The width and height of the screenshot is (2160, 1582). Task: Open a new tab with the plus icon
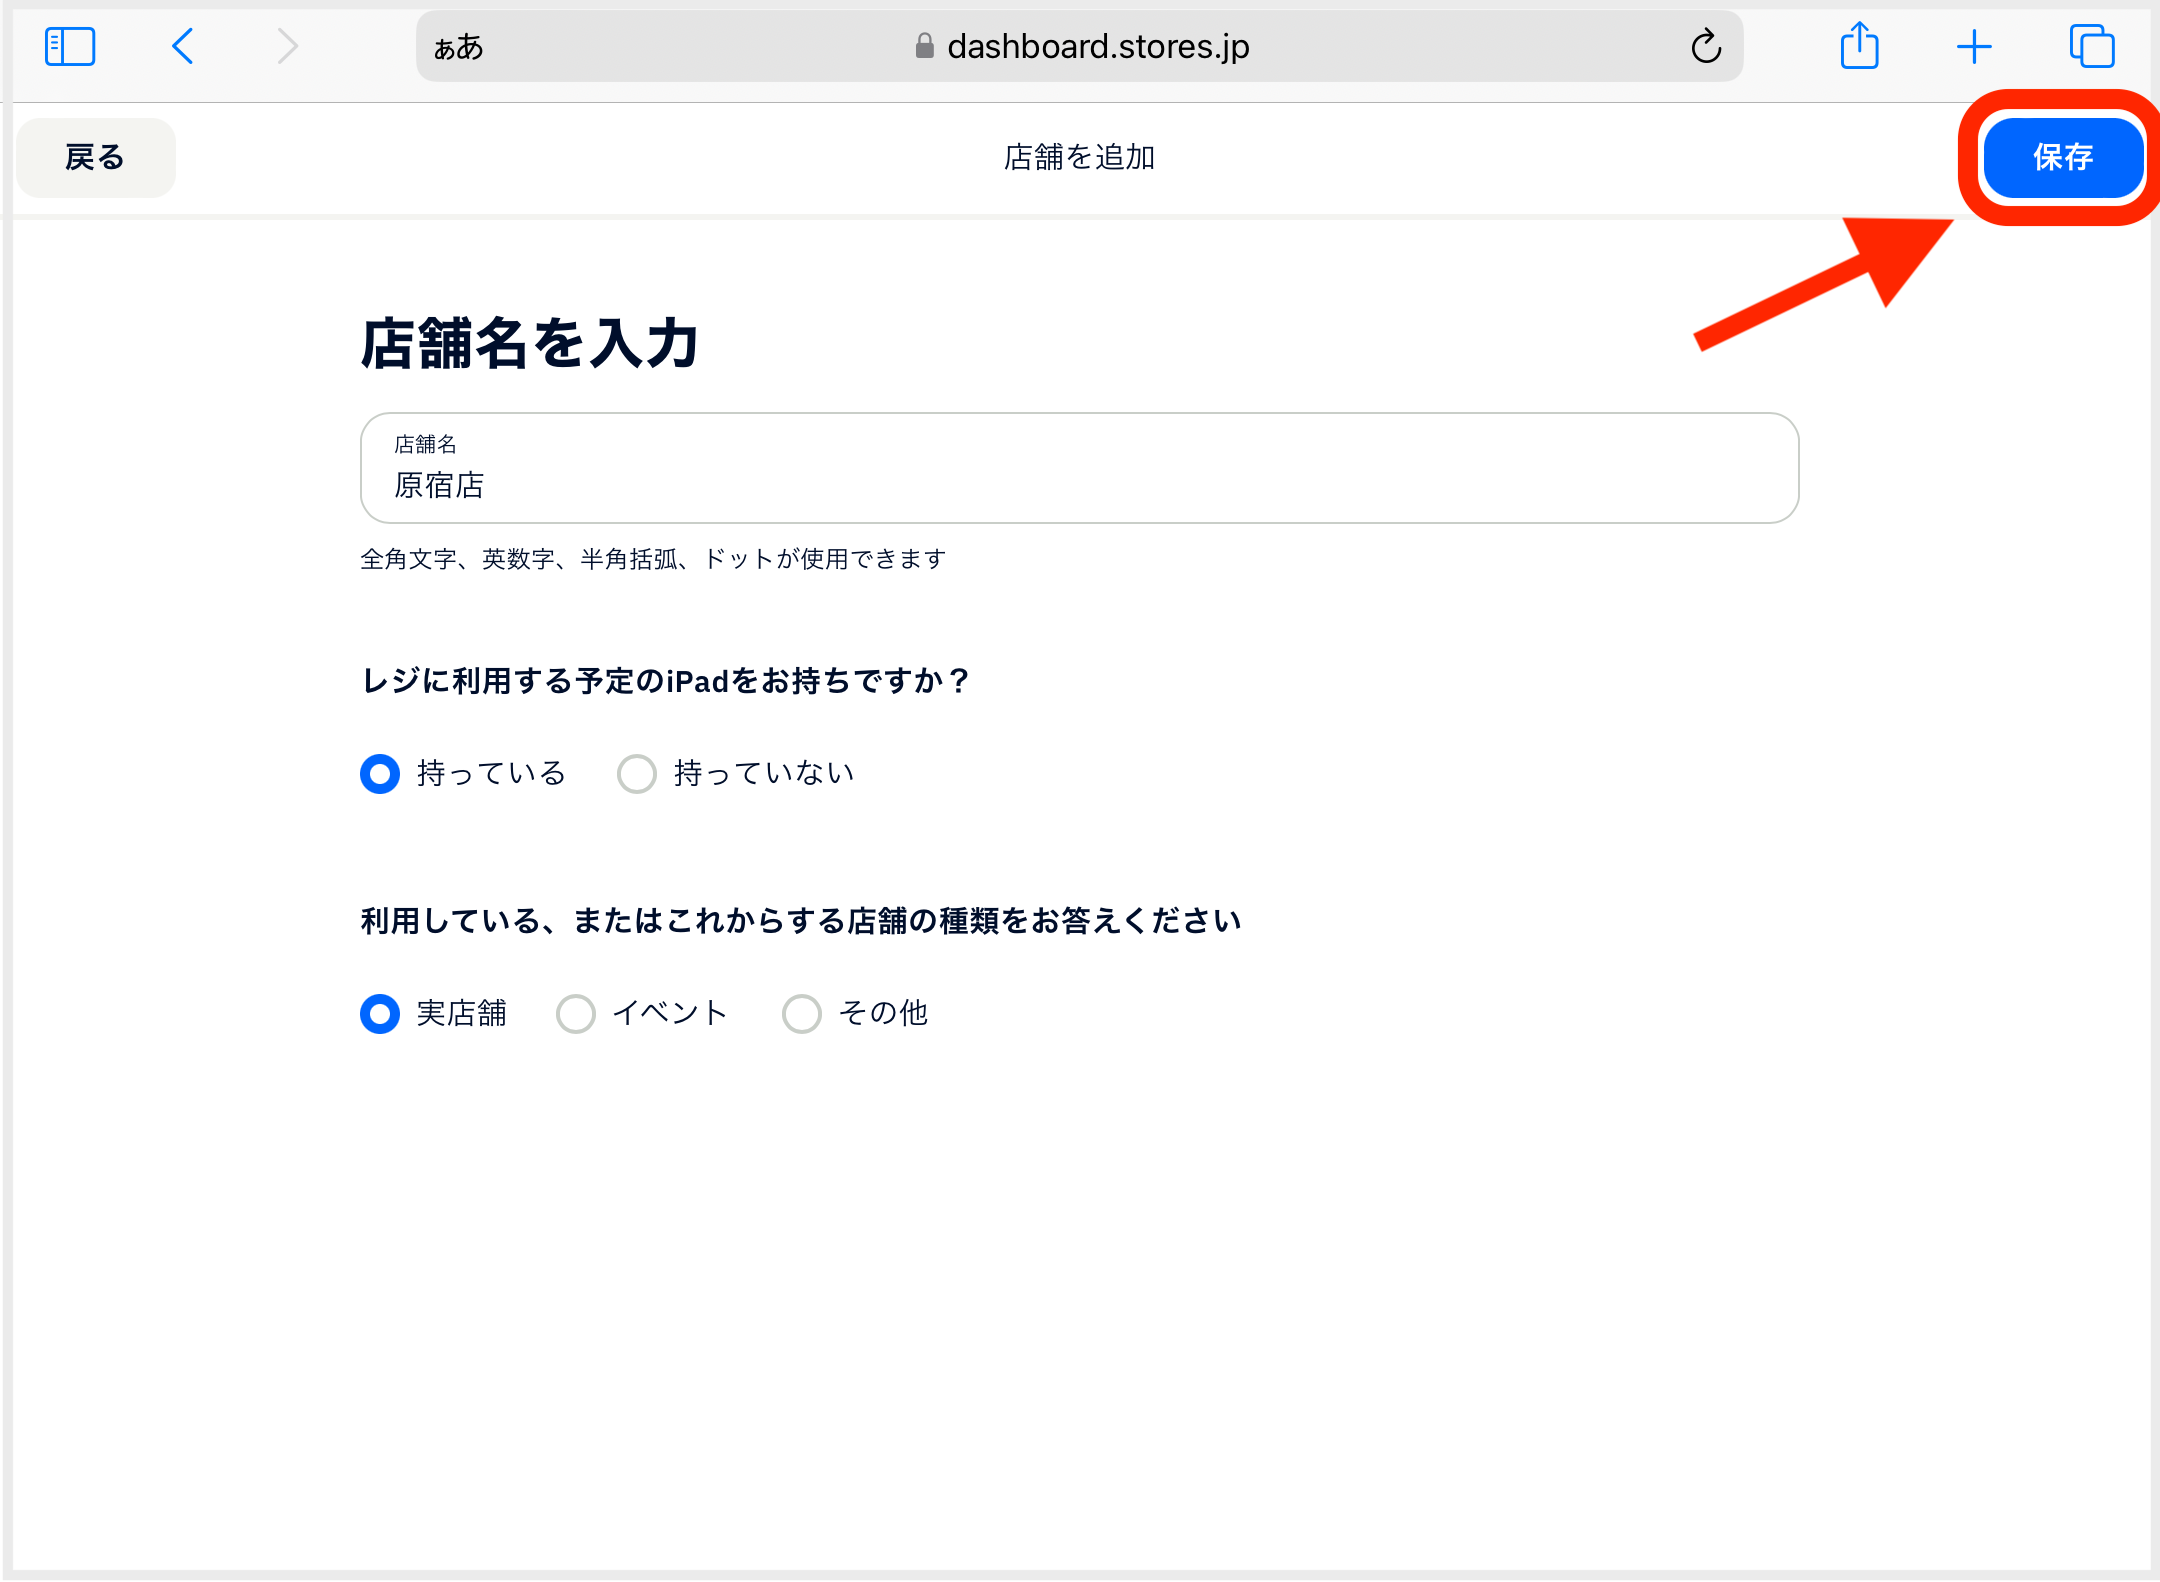[1974, 46]
